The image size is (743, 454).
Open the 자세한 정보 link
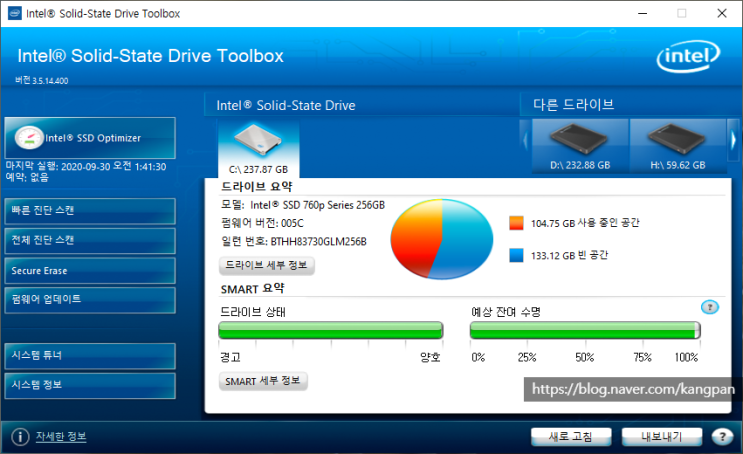[x=61, y=436]
